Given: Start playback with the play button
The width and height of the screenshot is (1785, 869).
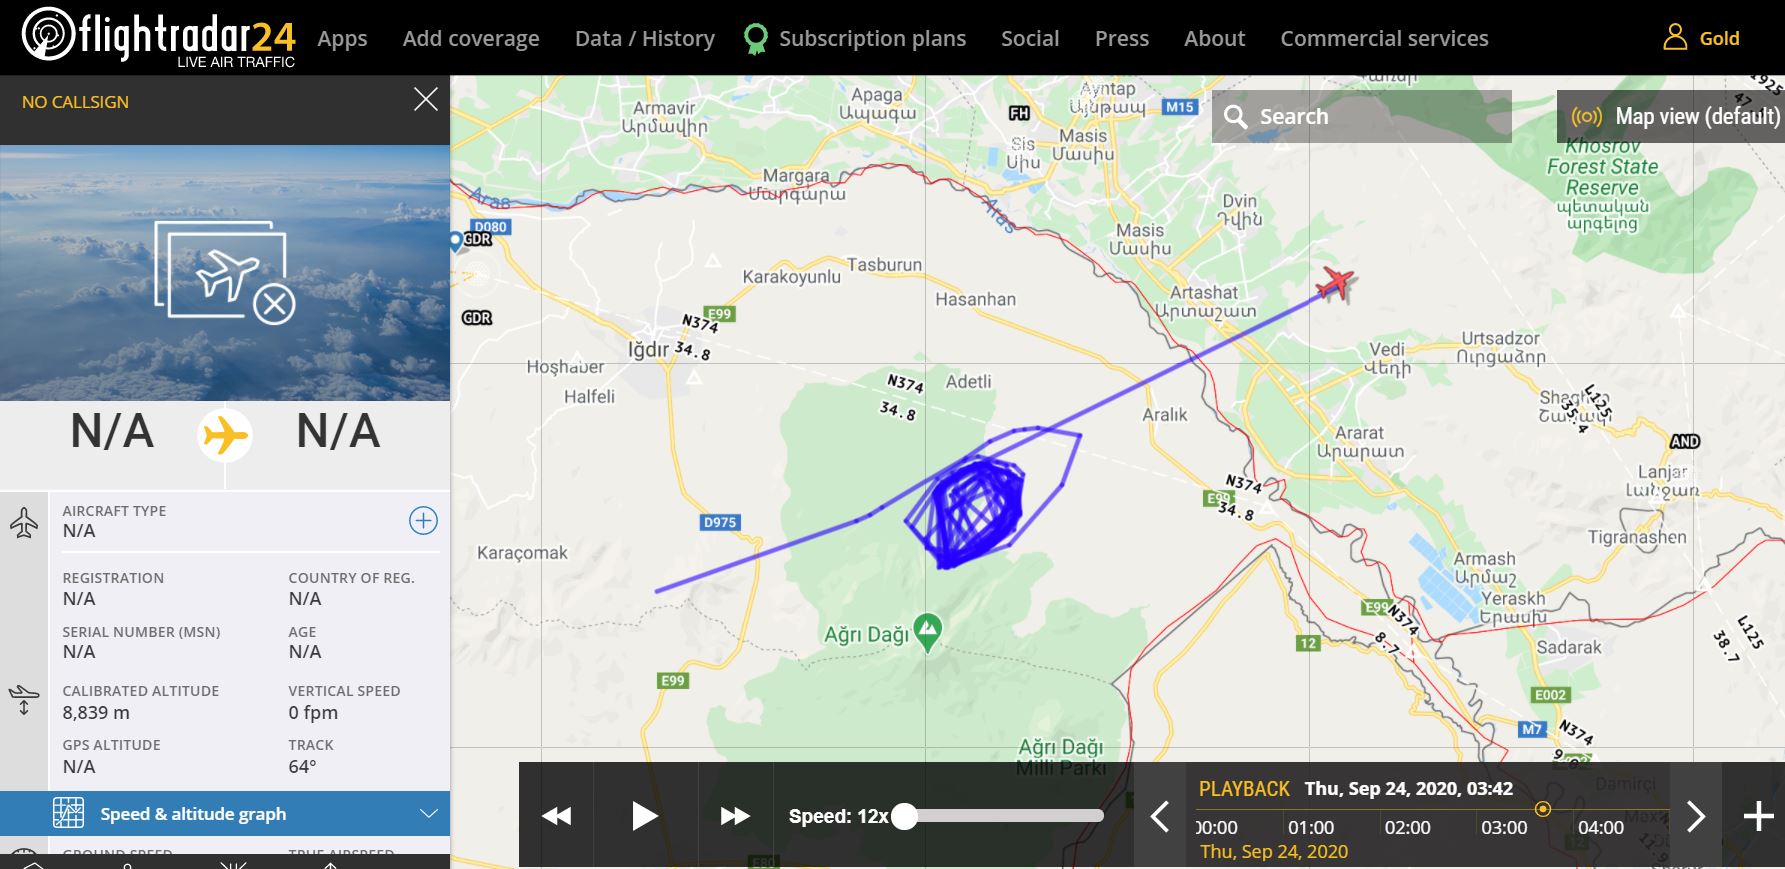Looking at the screenshot, I should (645, 816).
